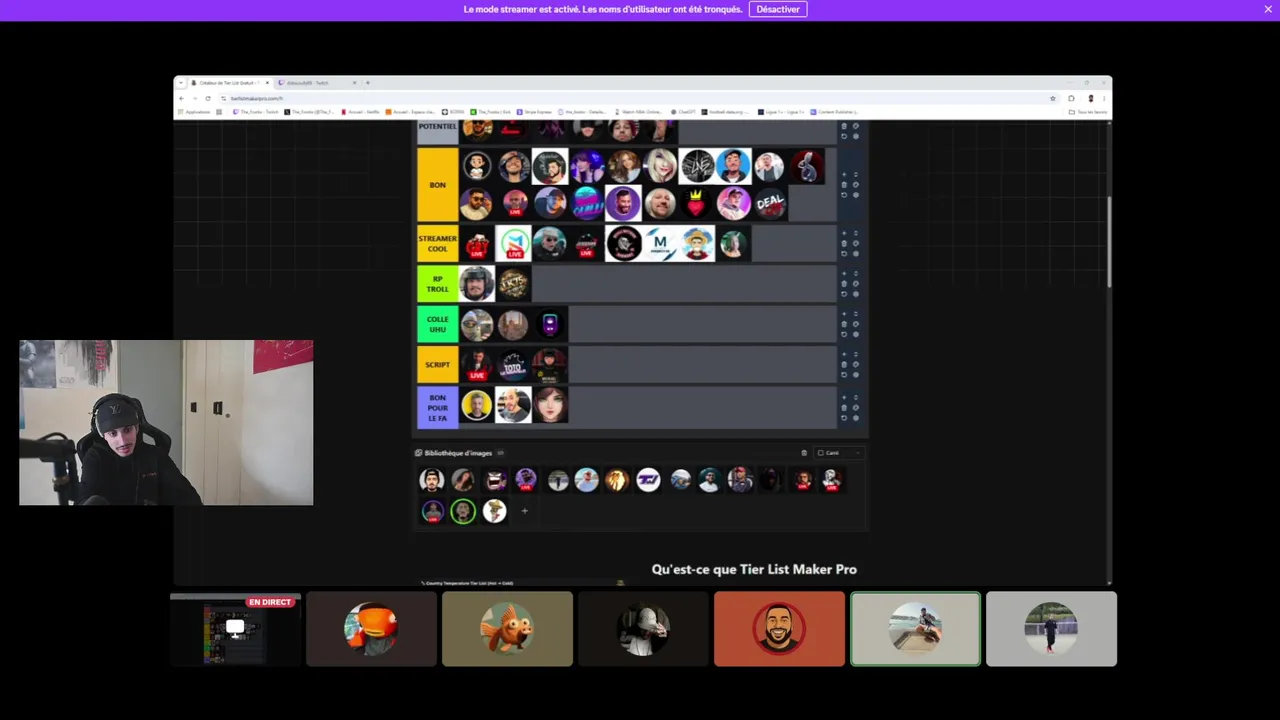Open the Applications bookmark shortcut
The width and height of the screenshot is (1280, 720).
[194, 112]
